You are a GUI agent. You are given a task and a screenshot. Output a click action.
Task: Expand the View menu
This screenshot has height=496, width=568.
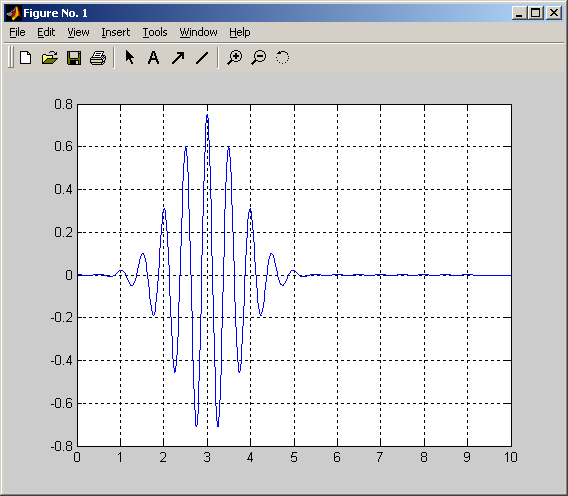[x=78, y=32]
